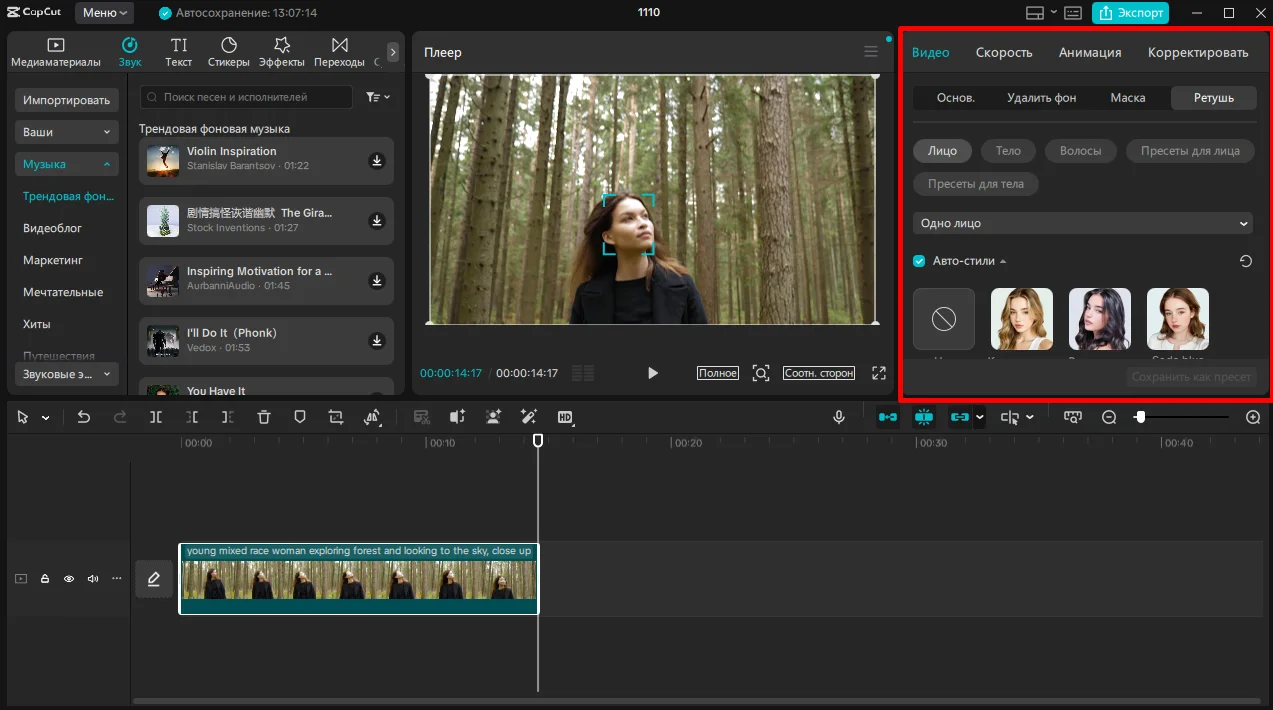The width and height of the screenshot is (1273, 710).
Task: Click the undo arrow in timeline toolbar
Action: click(x=84, y=417)
